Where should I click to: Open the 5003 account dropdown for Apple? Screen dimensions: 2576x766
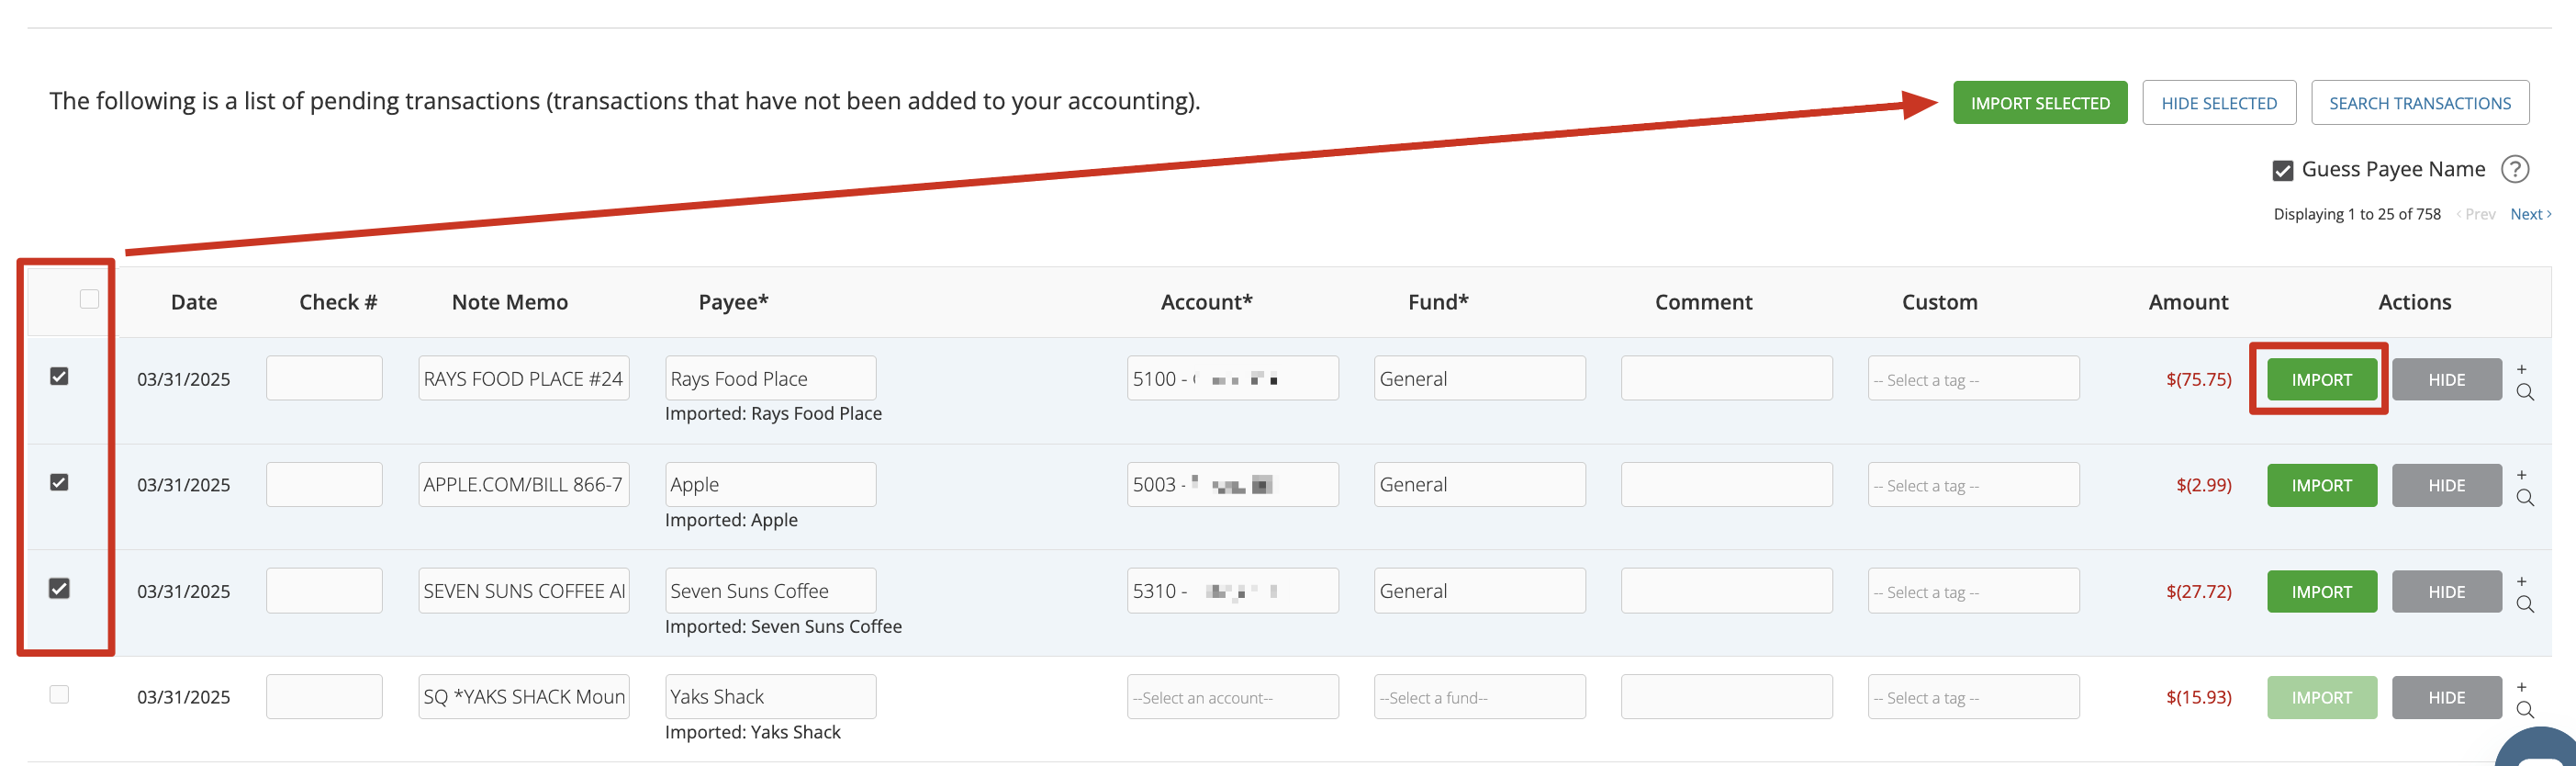tap(1232, 485)
